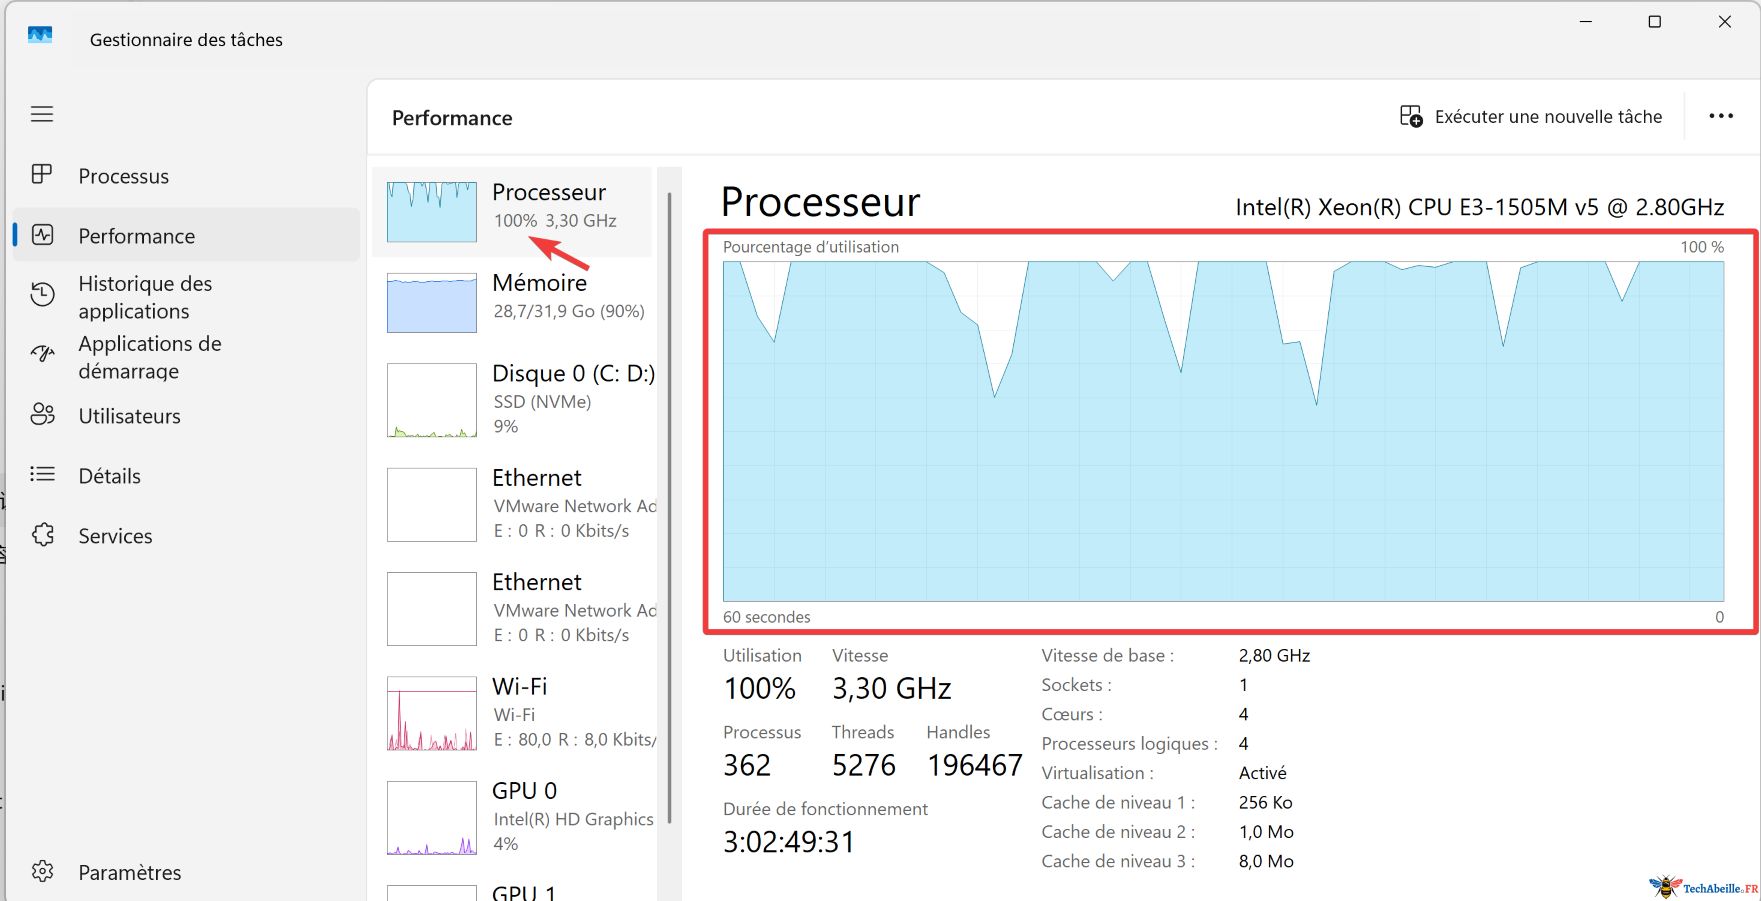This screenshot has width=1761, height=901.
Task: Open the three-dot more options menu
Action: point(1721,116)
